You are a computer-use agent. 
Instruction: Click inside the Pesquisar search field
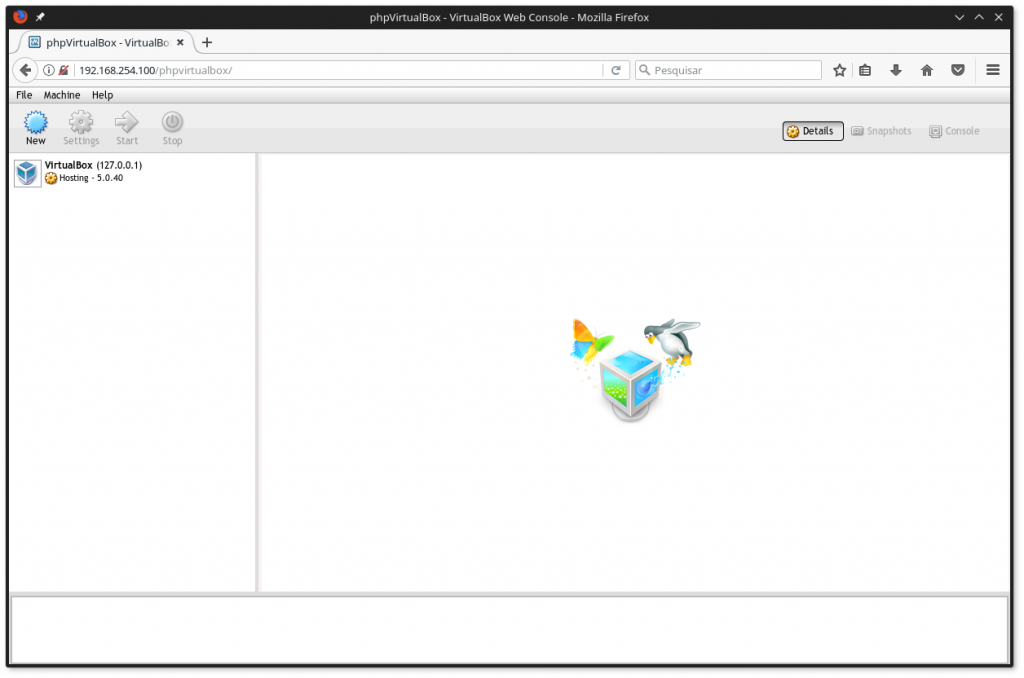tap(730, 70)
